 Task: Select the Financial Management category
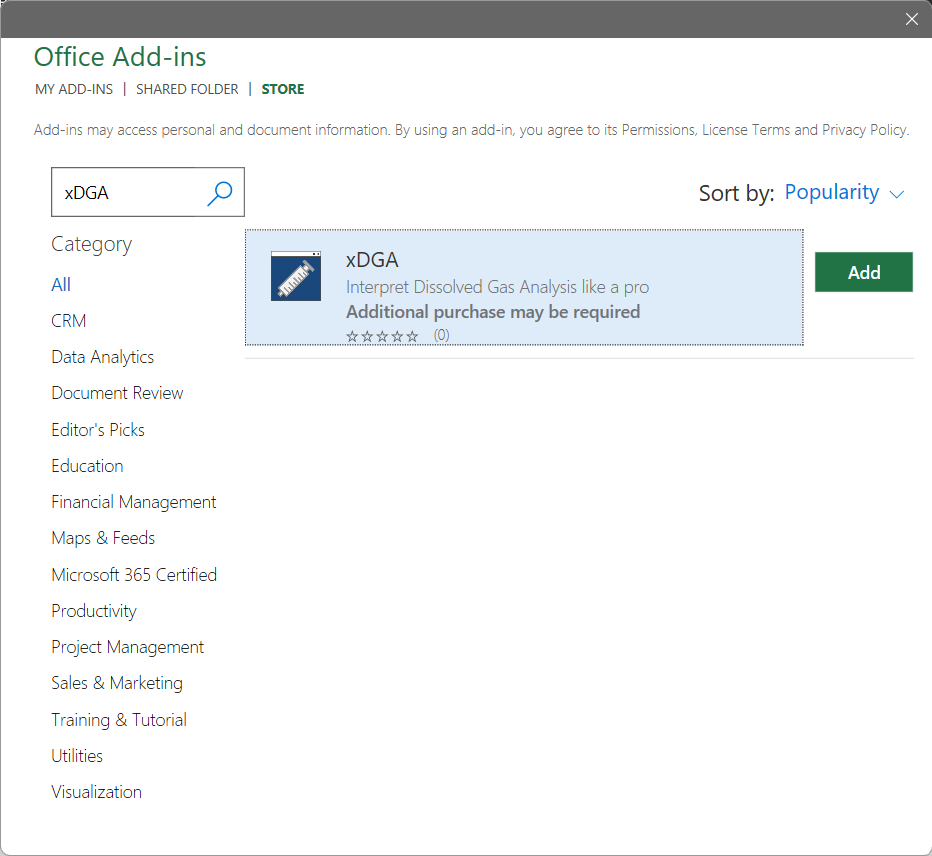pos(134,502)
